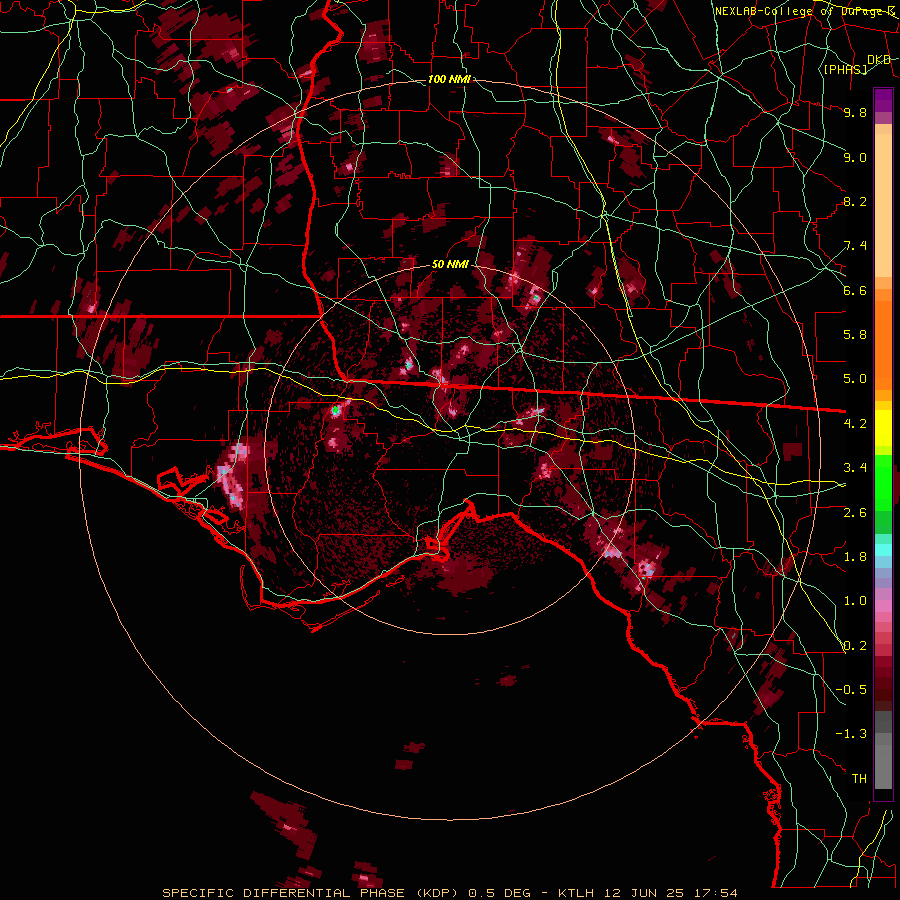900x900 pixels.
Task: Pick the pale peach segment of color bar
Action: (x=883, y=205)
